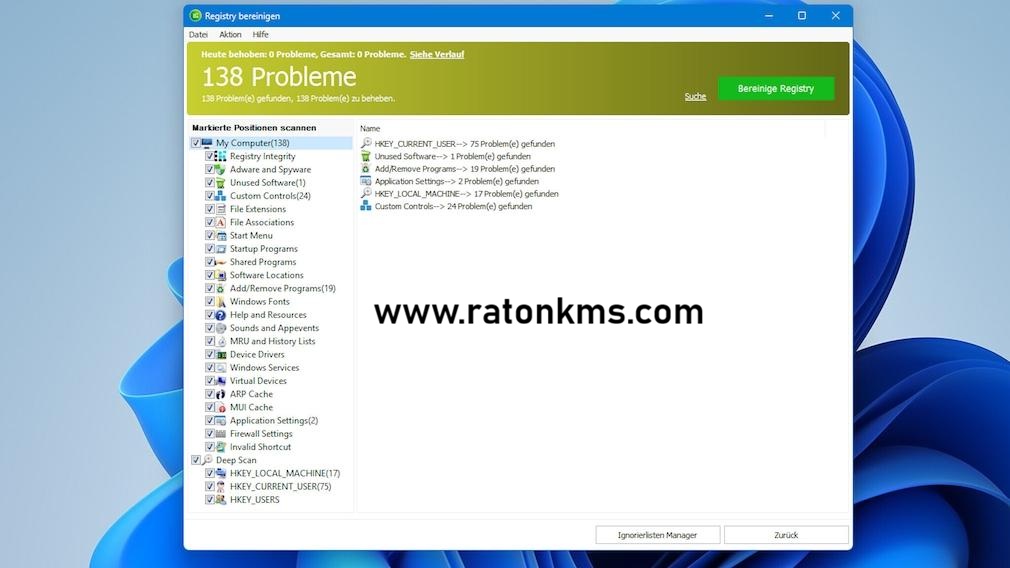
Task: Select Add/Remove Programs 19 Problem(e) result row
Action: point(457,169)
